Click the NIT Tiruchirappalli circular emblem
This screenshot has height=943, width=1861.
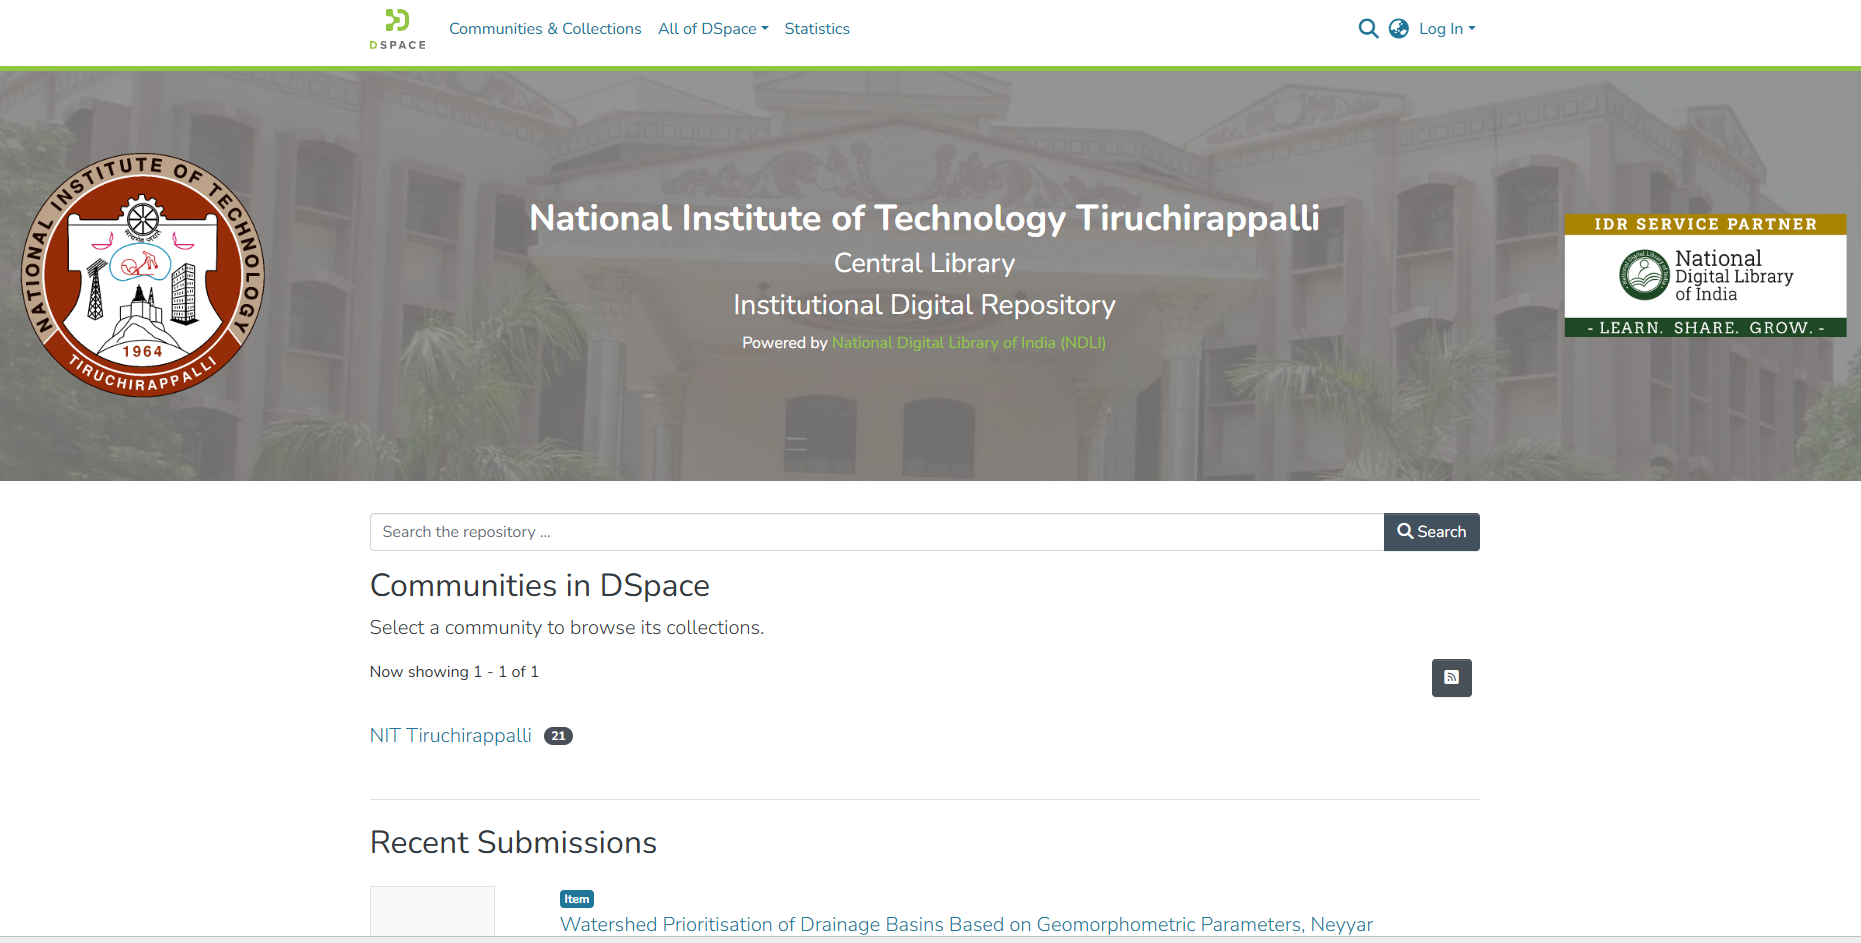coord(143,275)
